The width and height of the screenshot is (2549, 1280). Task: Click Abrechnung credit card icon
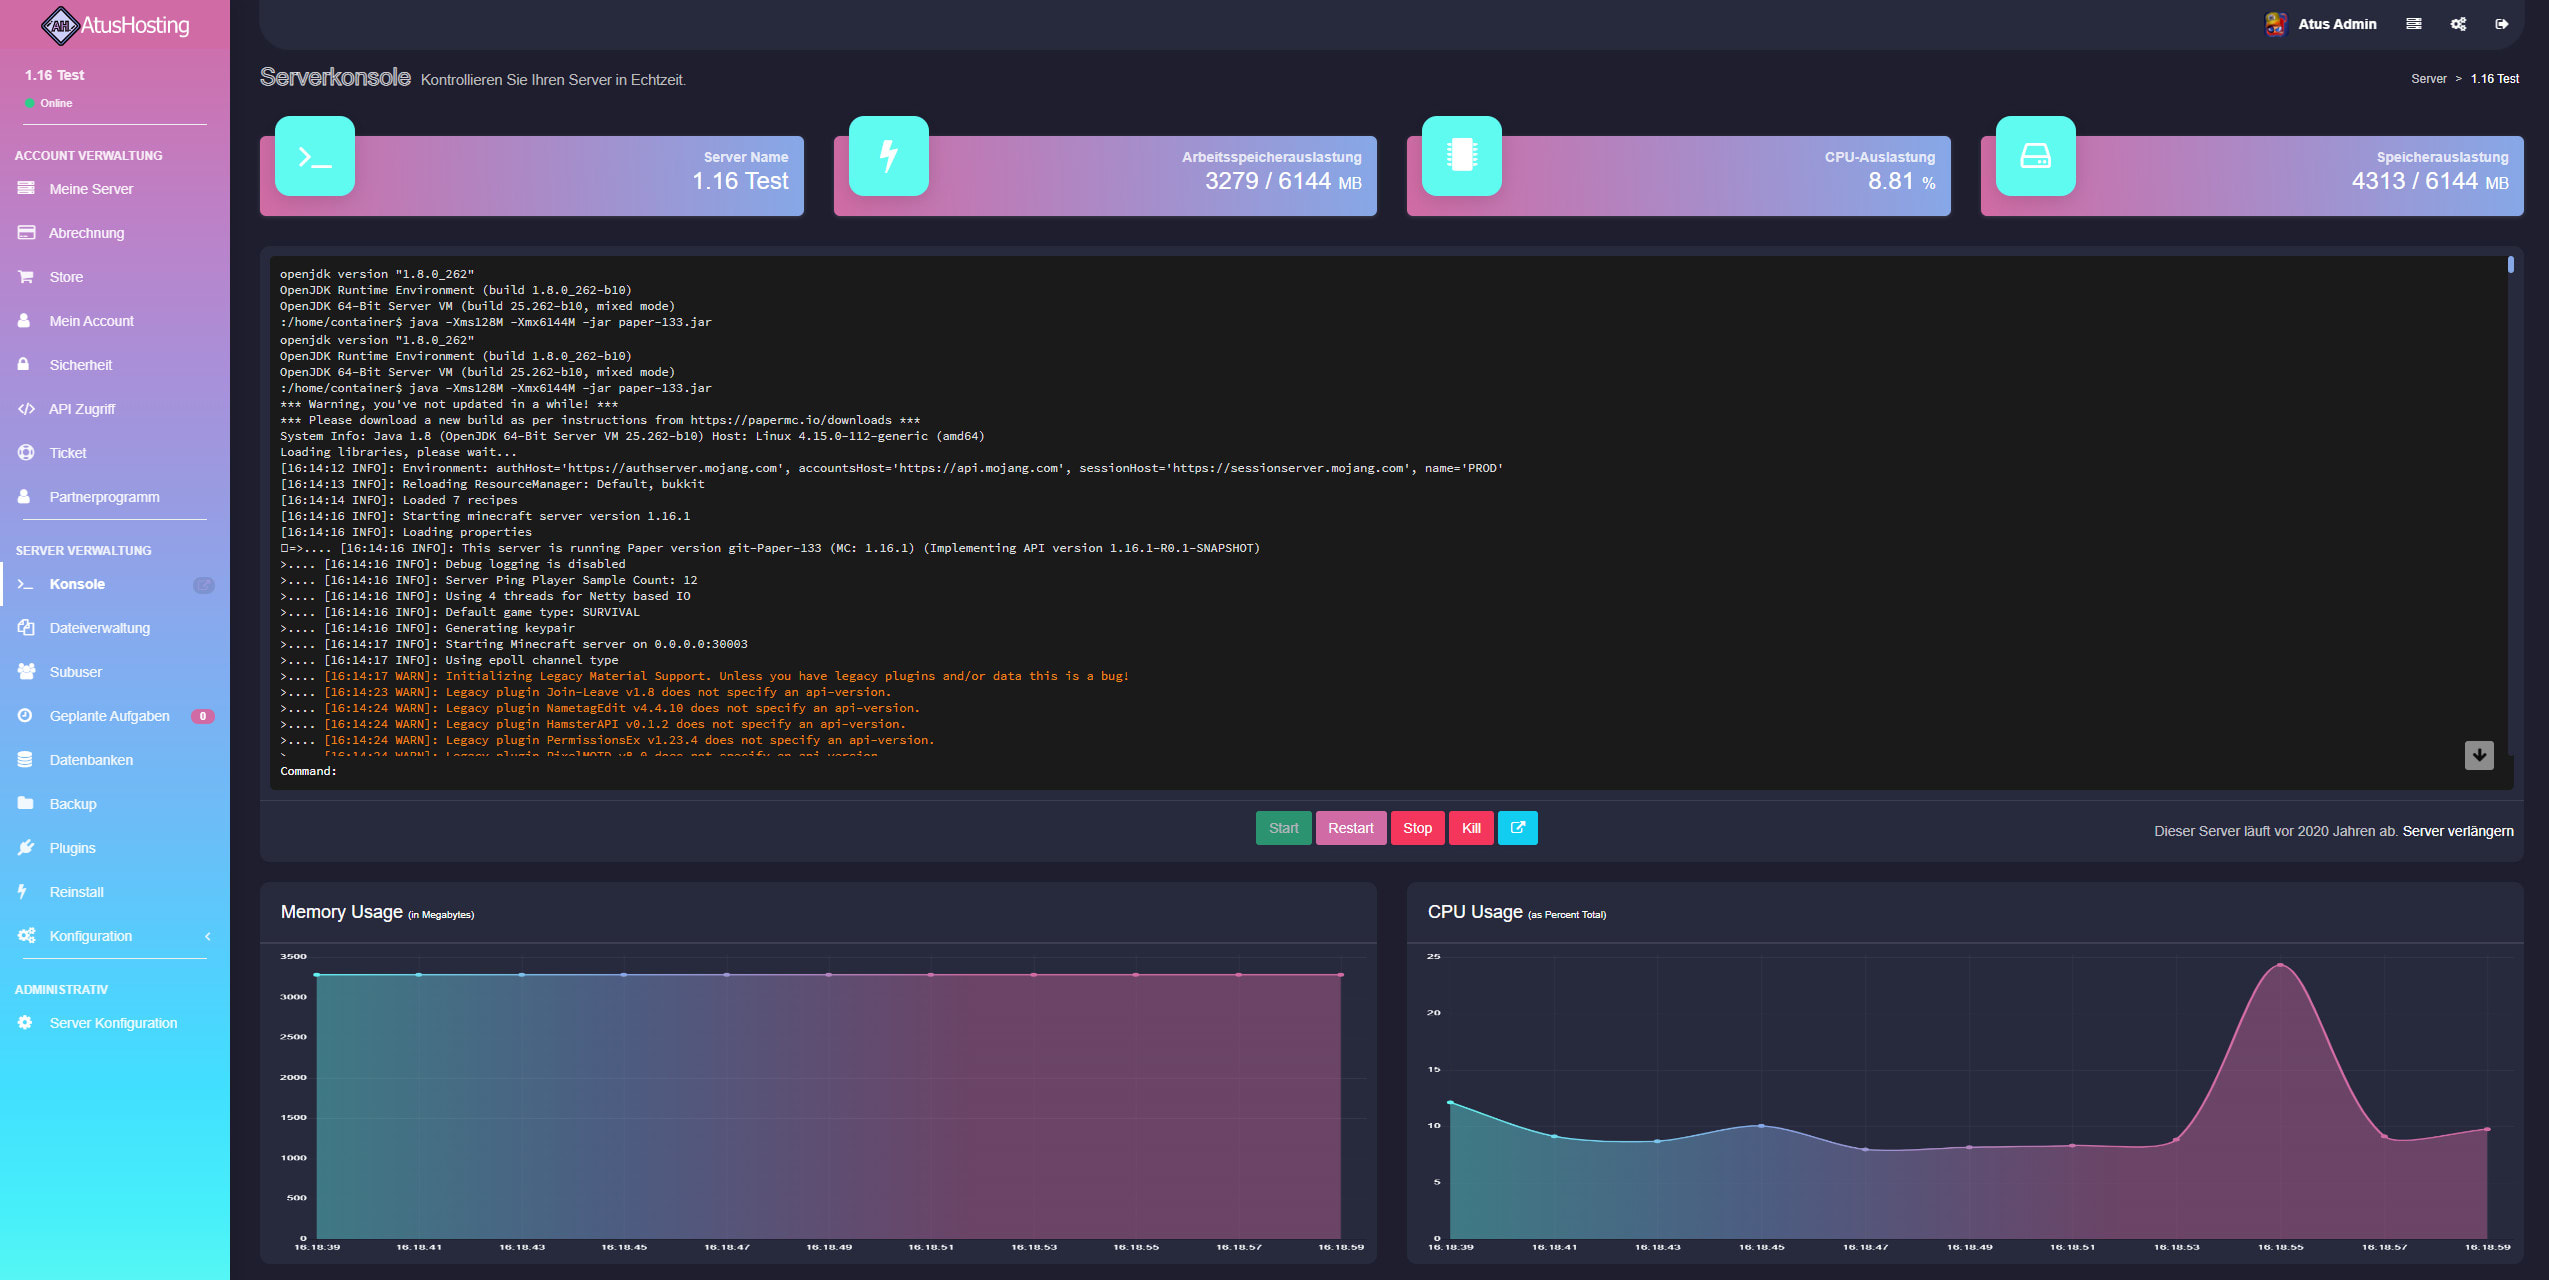click(26, 233)
